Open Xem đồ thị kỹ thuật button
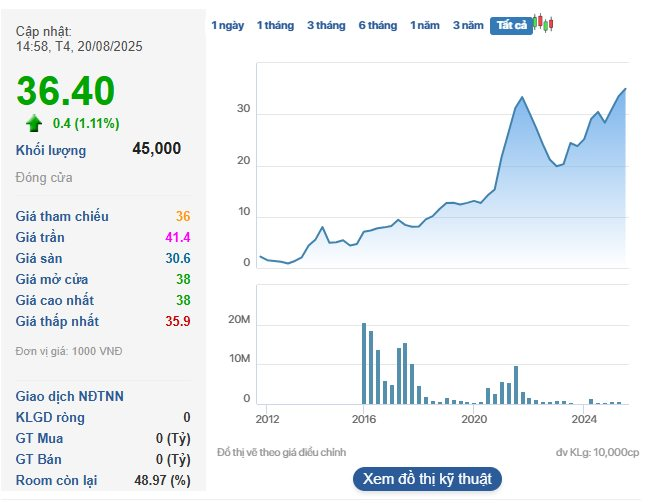Image resolution: width=650 pixels, height=503 pixels. [x=427, y=479]
